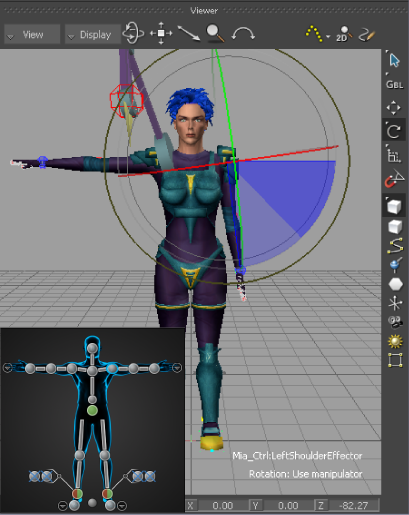This screenshot has width=409, height=515.
Task: Click the Roll camera arc icon
Action: [x=243, y=33]
